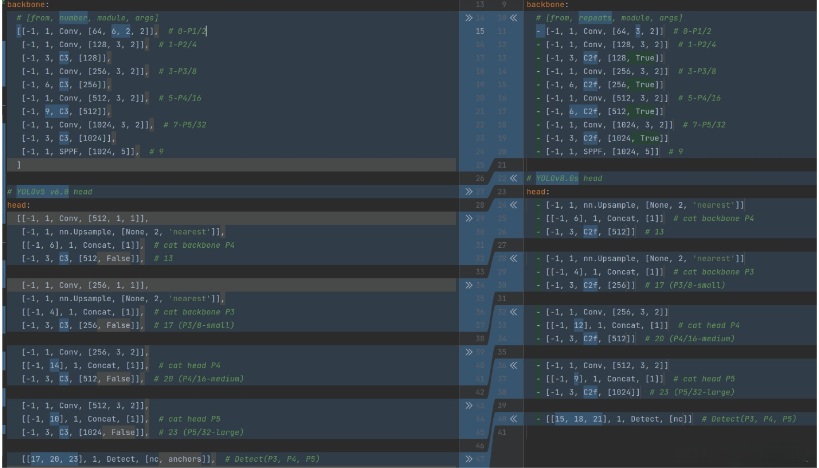Apply right change arrow beside line 32
This screenshot has height=468, width=819.
click(513, 312)
